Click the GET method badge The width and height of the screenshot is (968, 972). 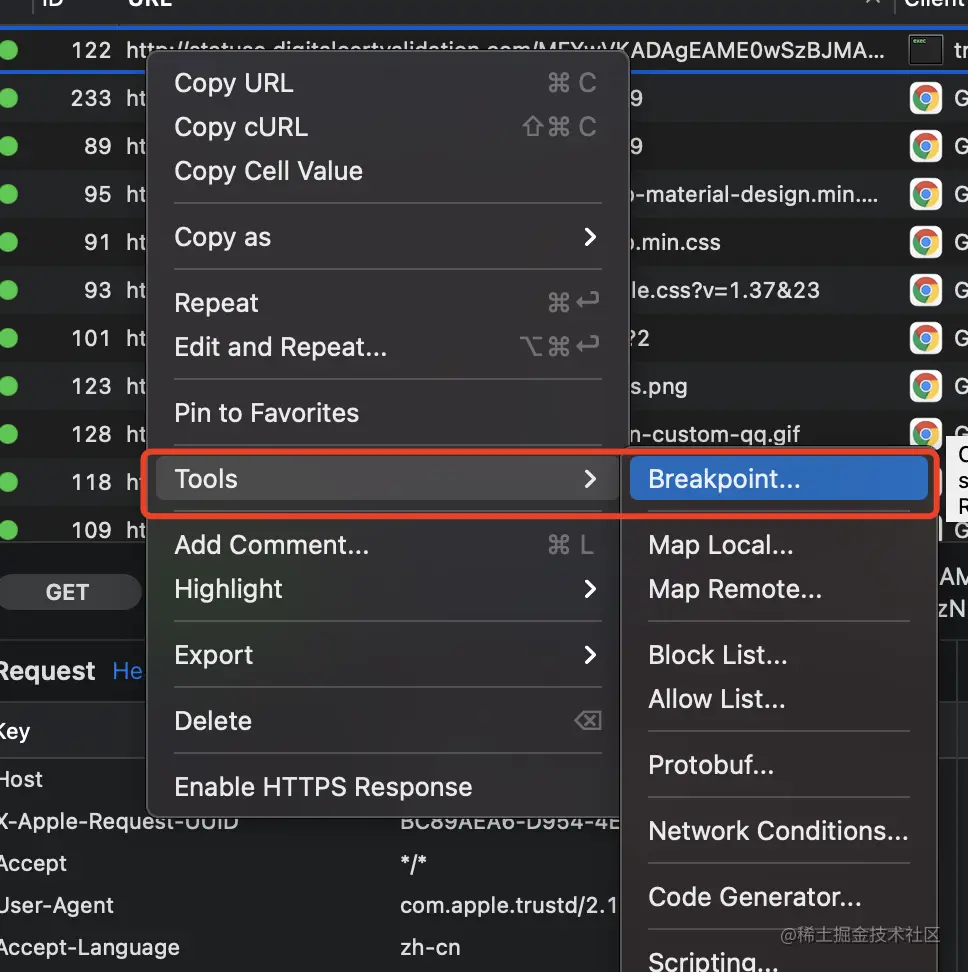(69, 592)
